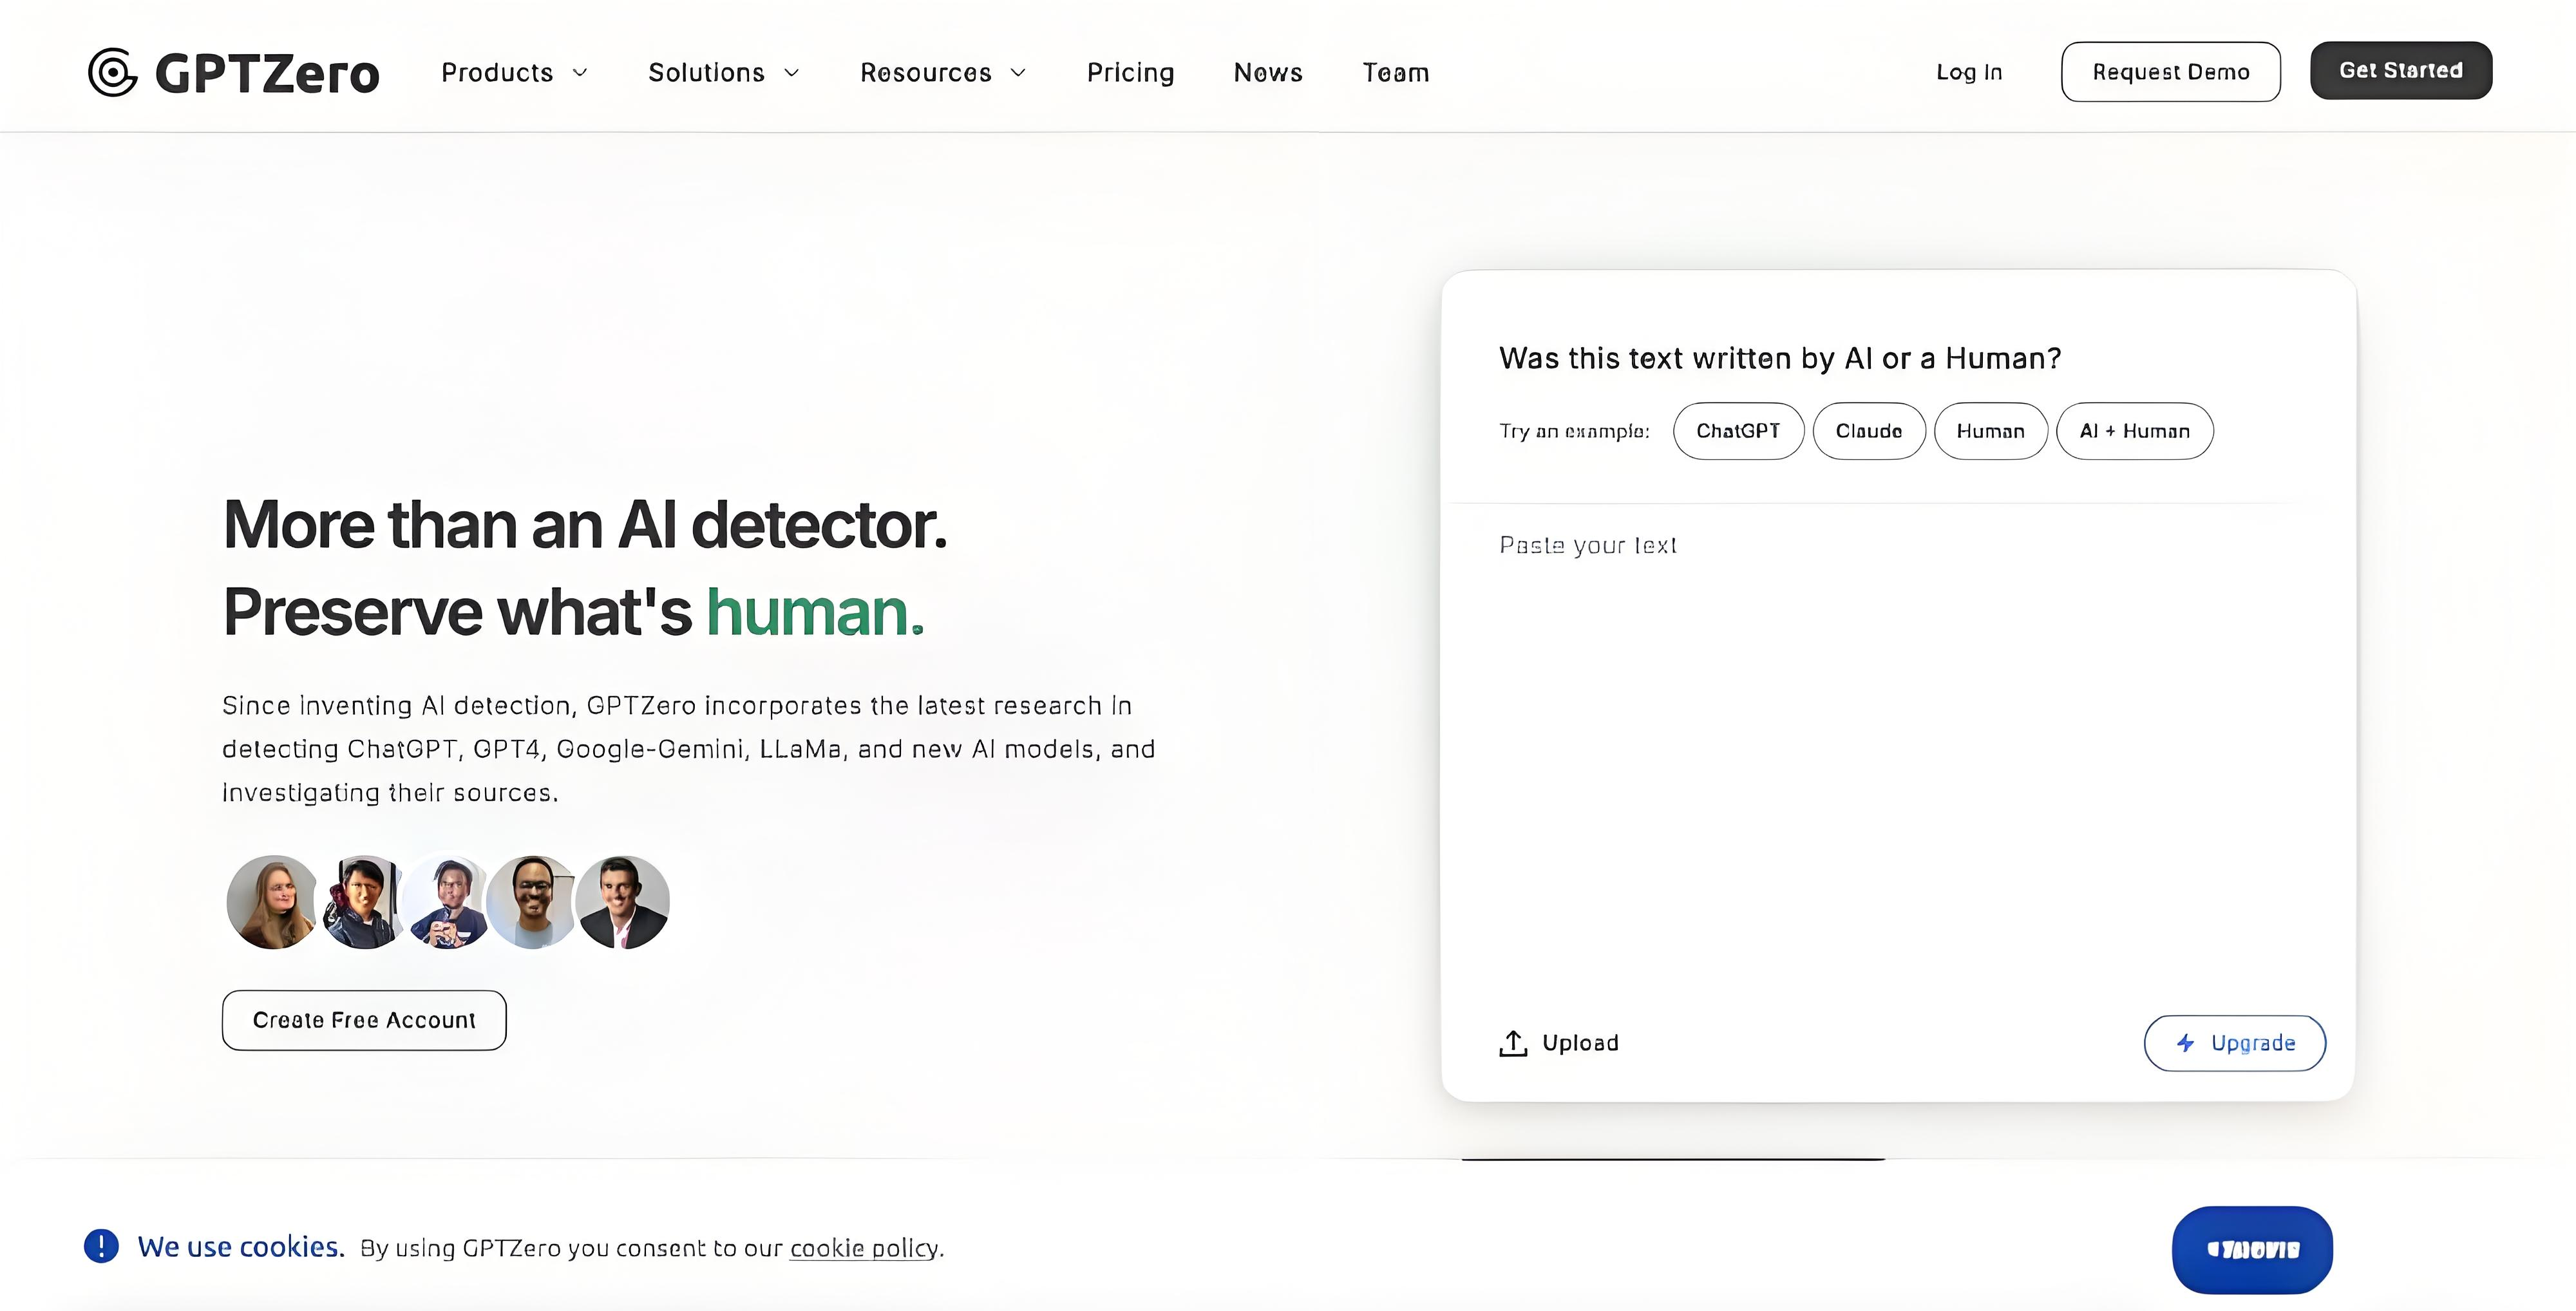Go to the Pricing page

1130,72
